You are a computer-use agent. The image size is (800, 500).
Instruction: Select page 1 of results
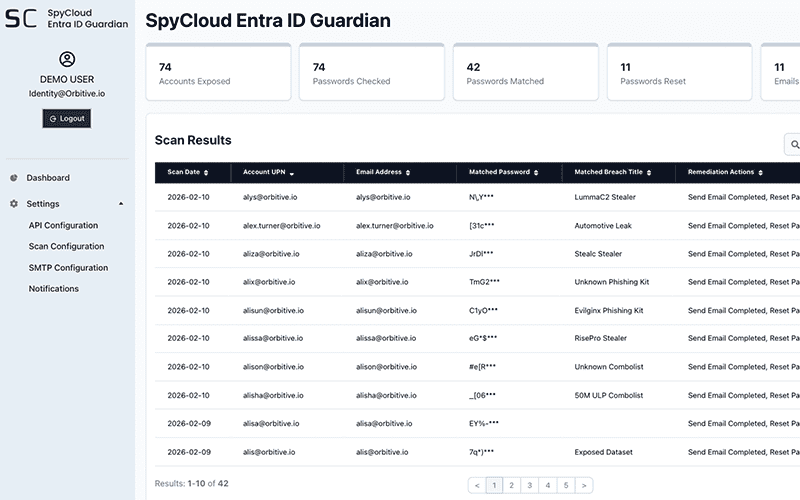pyautogui.click(x=494, y=485)
